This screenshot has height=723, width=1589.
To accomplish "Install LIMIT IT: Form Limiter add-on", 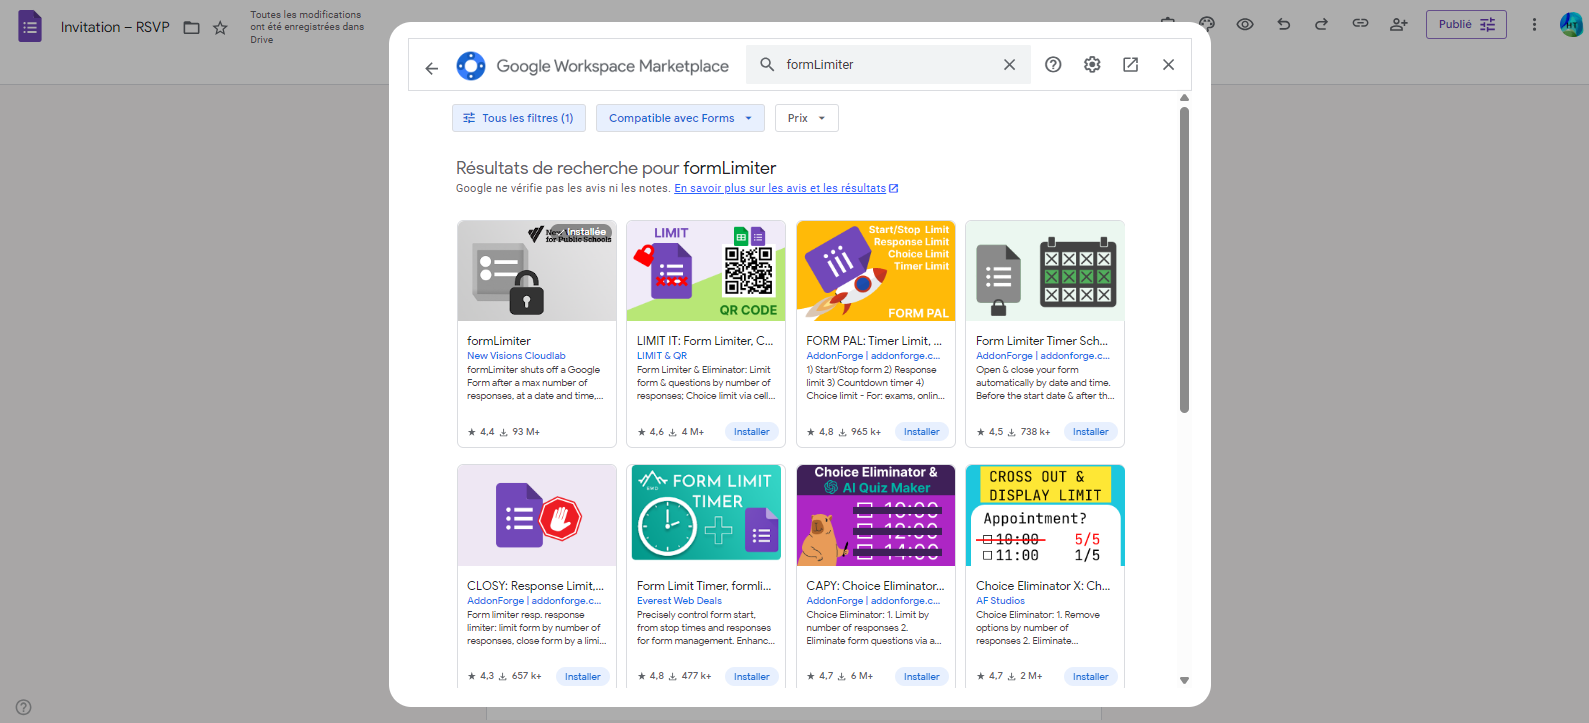I will coord(752,432).
